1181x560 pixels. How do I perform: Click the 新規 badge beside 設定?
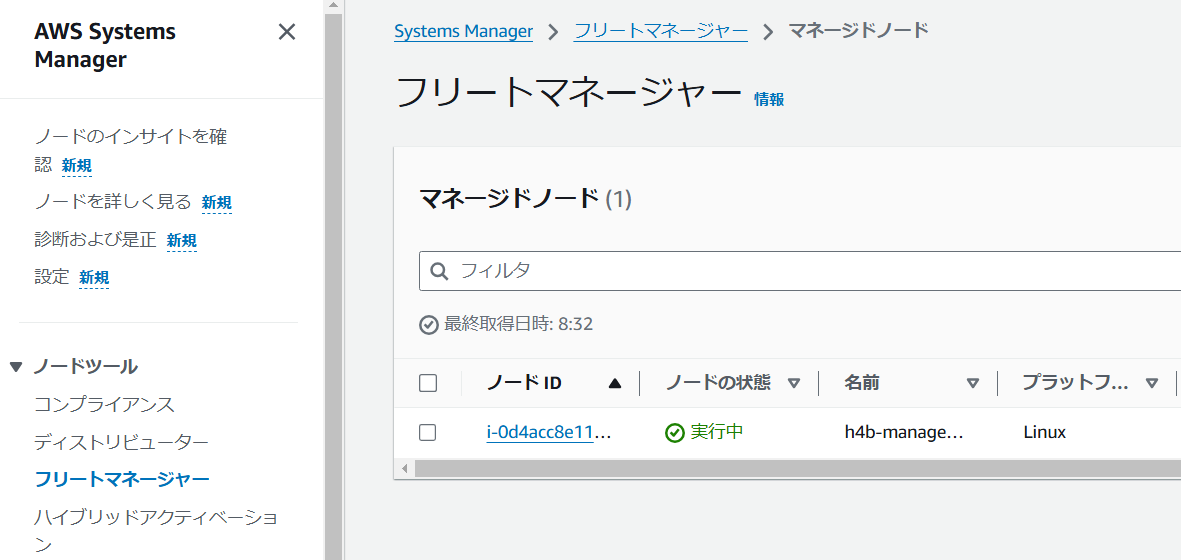coord(94,278)
